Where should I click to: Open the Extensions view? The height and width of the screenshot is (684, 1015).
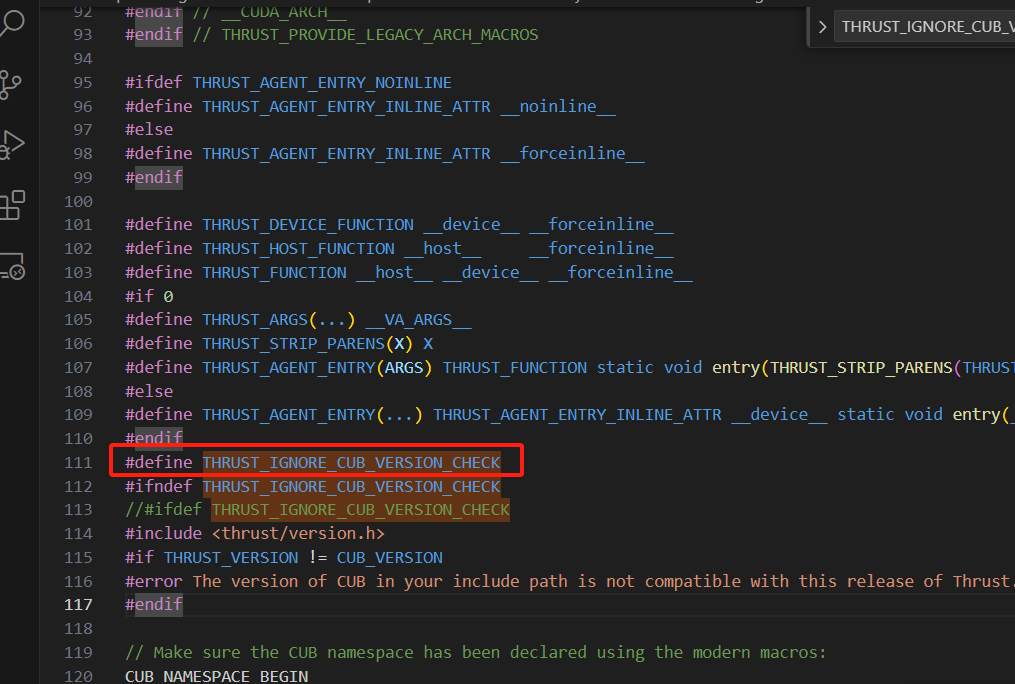click(x=13, y=205)
